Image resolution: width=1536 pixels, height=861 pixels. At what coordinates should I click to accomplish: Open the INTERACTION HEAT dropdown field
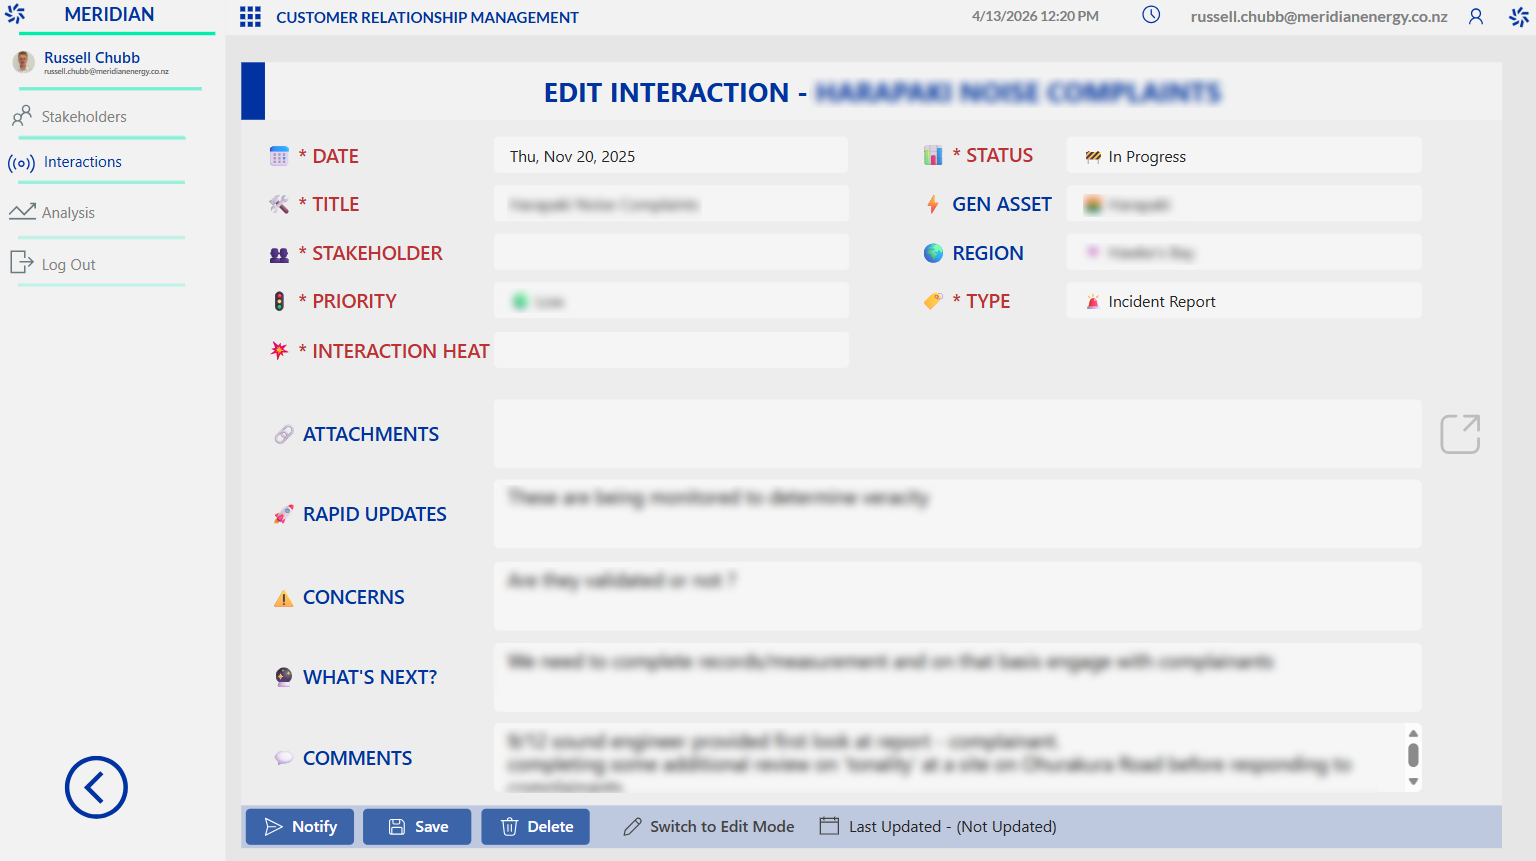click(x=671, y=350)
